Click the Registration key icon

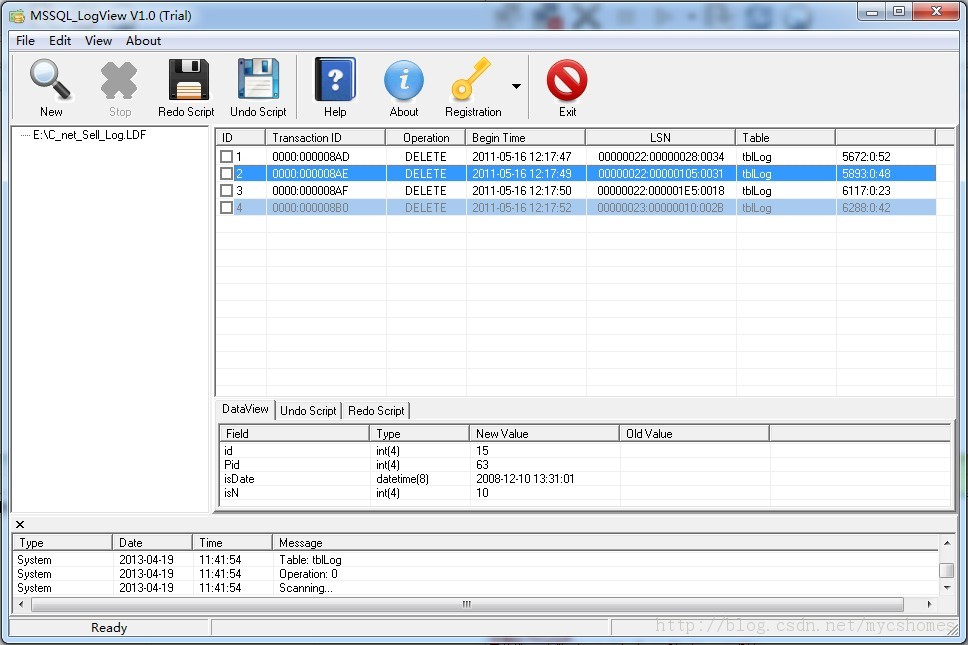point(472,80)
